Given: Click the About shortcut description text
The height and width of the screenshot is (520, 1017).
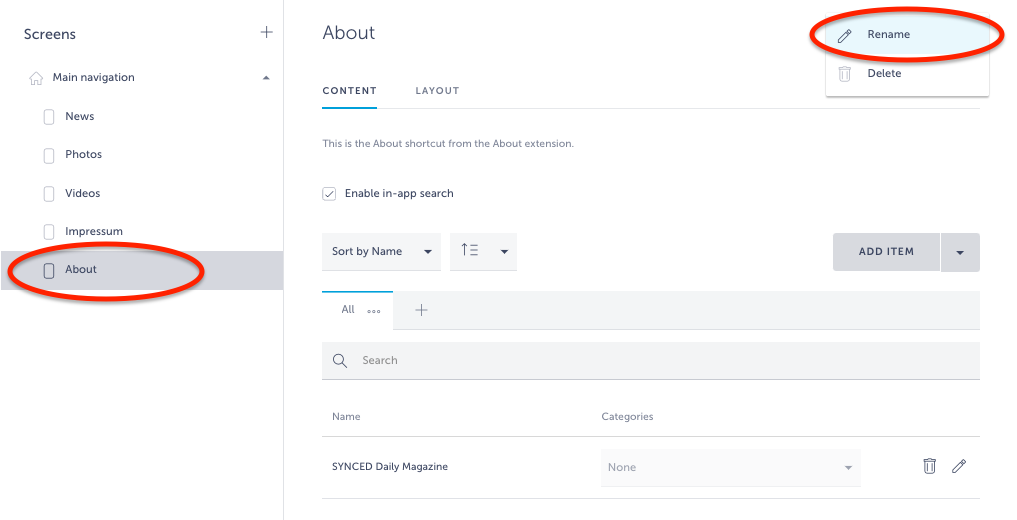Looking at the screenshot, I should (448, 143).
